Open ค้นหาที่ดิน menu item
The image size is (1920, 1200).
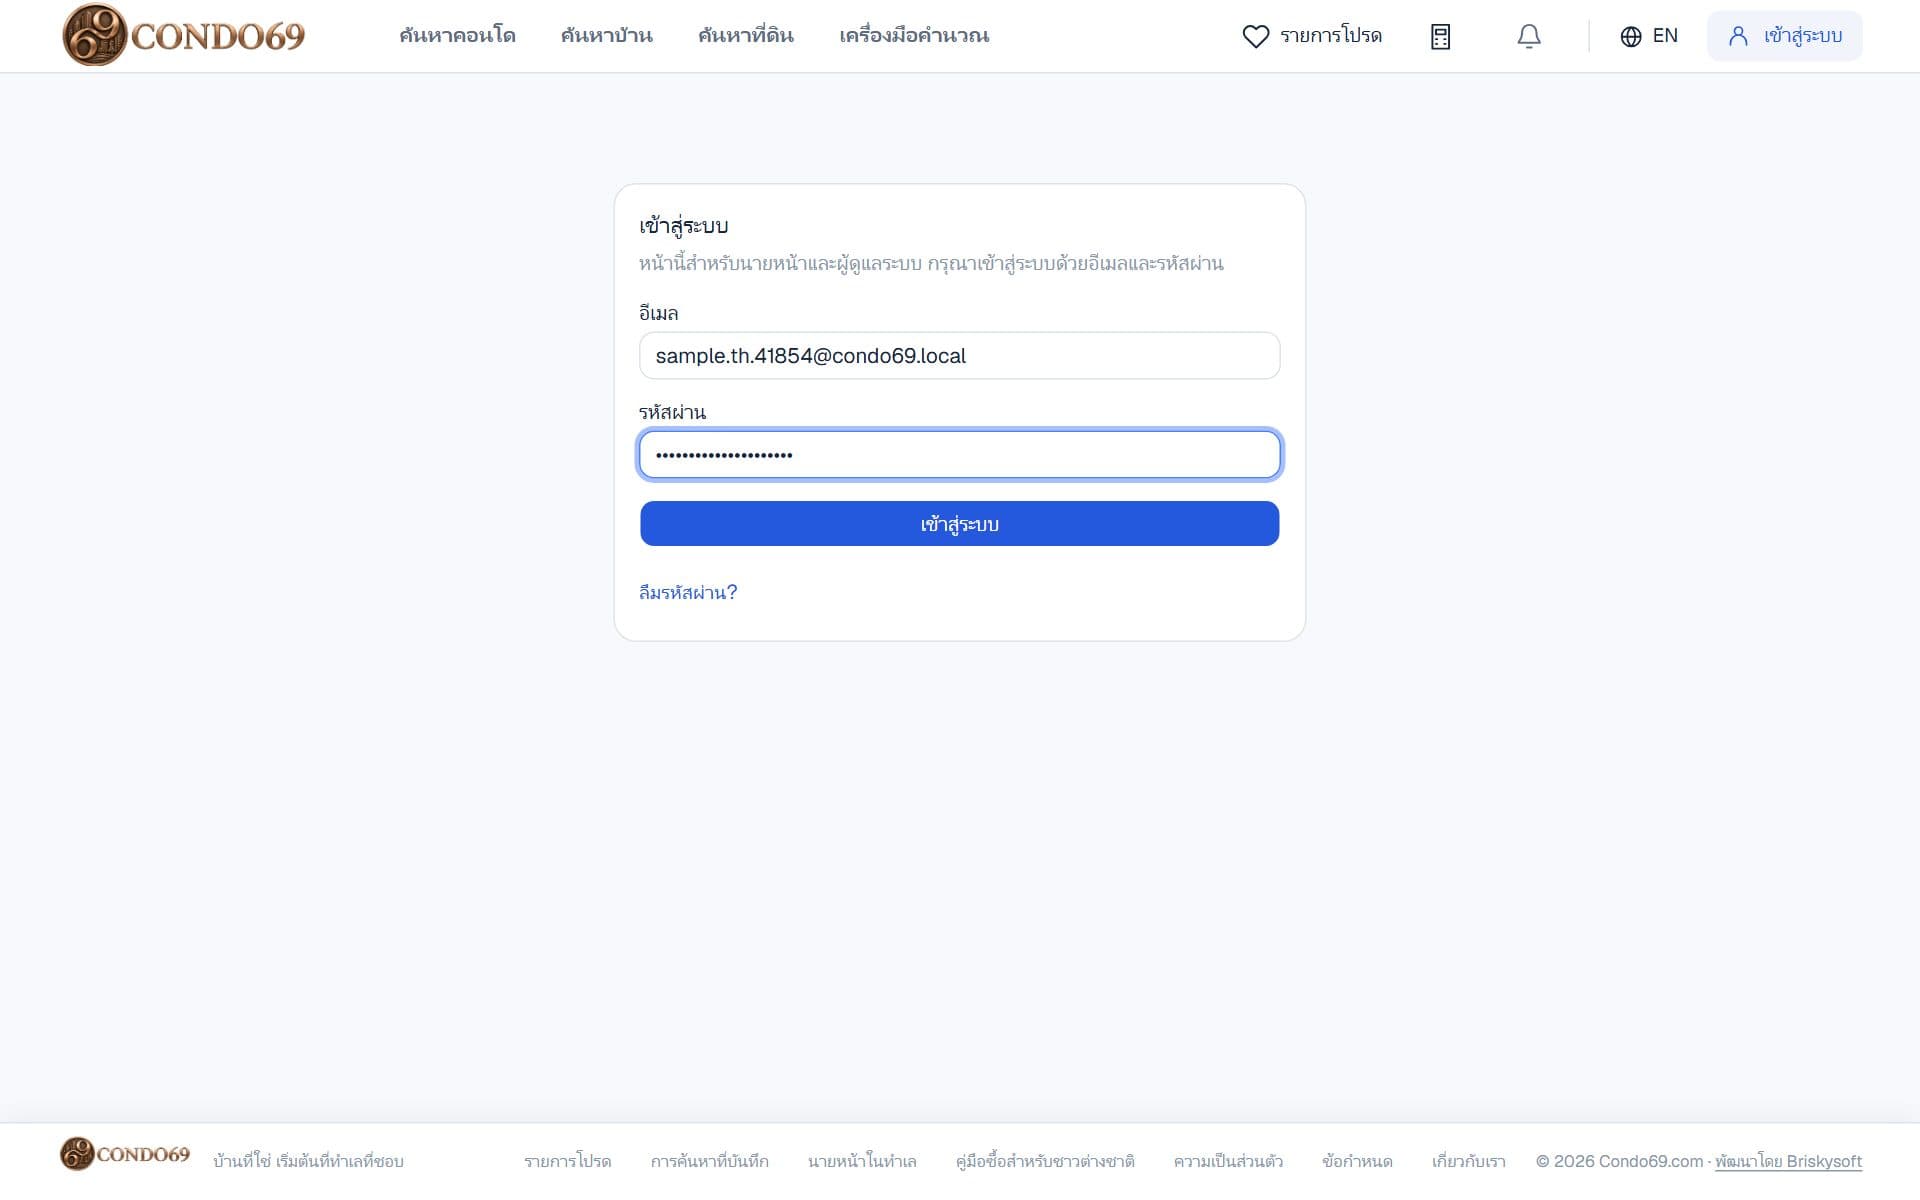tap(745, 36)
